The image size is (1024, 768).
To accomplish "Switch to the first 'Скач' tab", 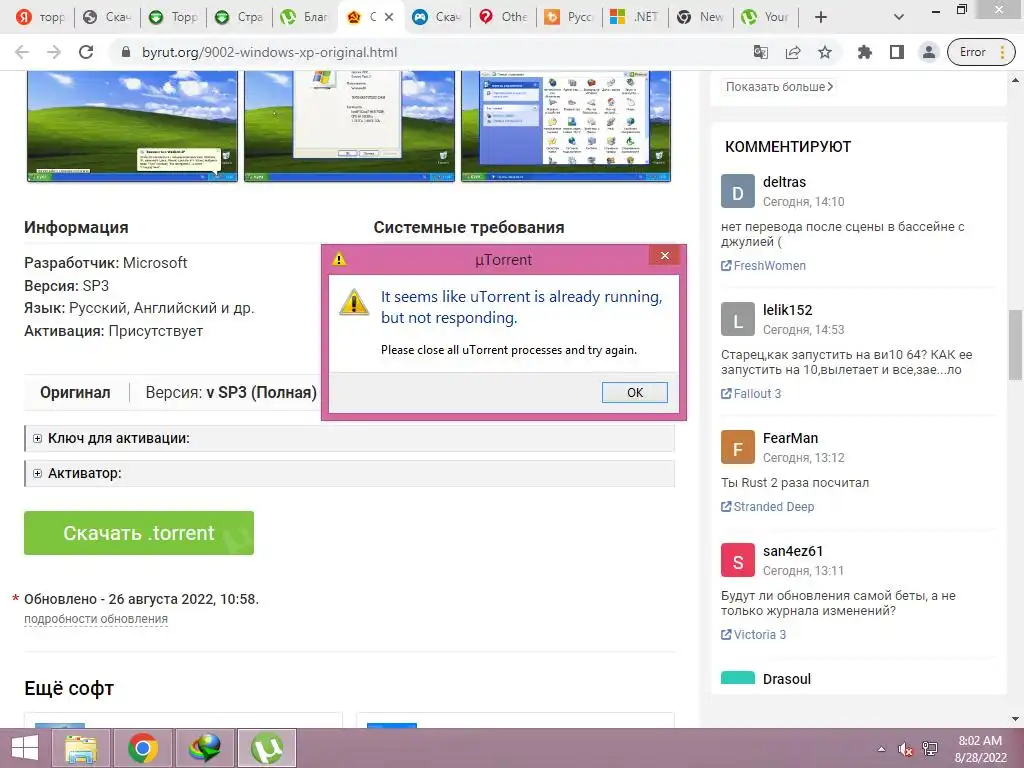I will coord(107,17).
